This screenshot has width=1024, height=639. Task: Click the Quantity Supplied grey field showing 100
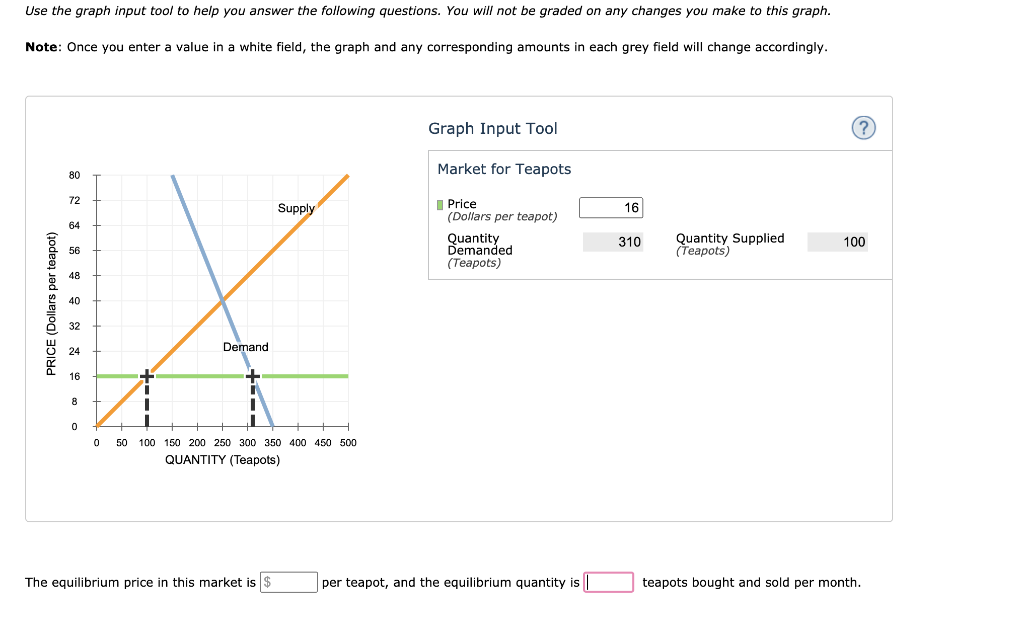tap(837, 242)
